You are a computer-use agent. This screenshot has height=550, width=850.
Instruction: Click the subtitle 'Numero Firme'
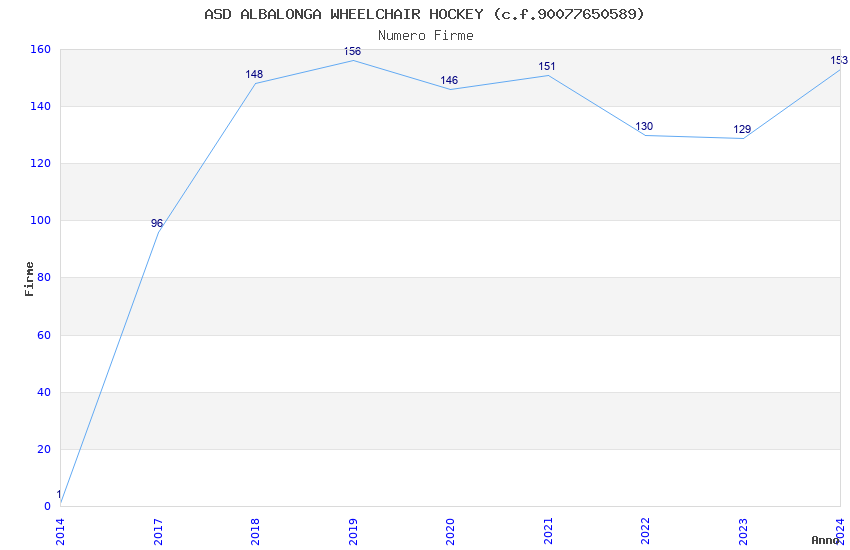[426, 35]
